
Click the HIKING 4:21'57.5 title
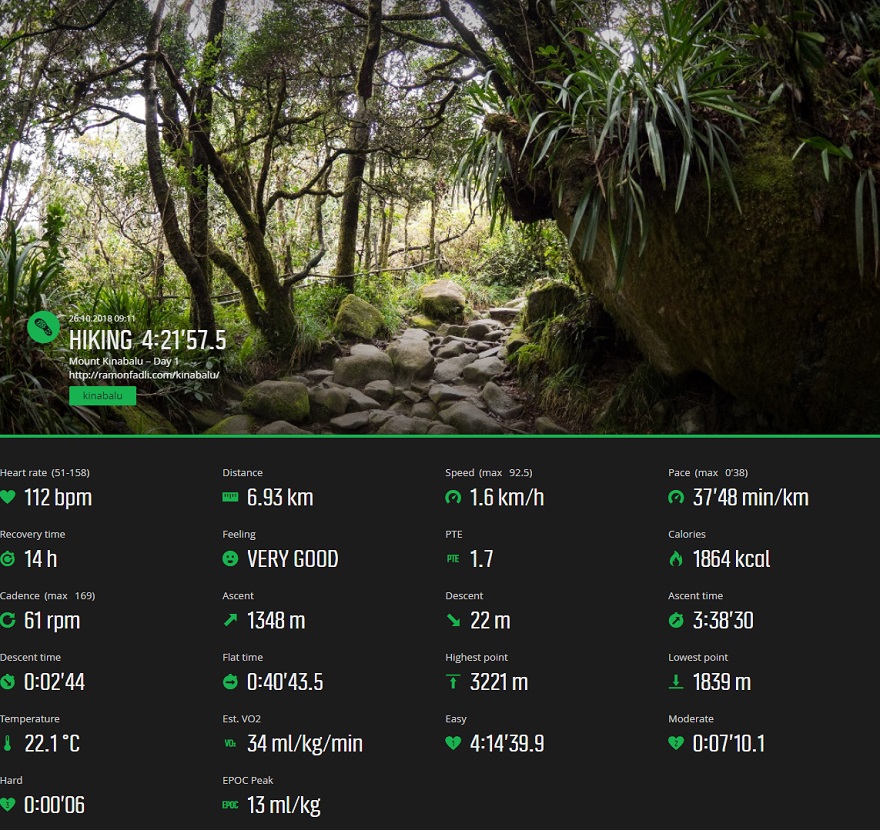[x=148, y=340]
